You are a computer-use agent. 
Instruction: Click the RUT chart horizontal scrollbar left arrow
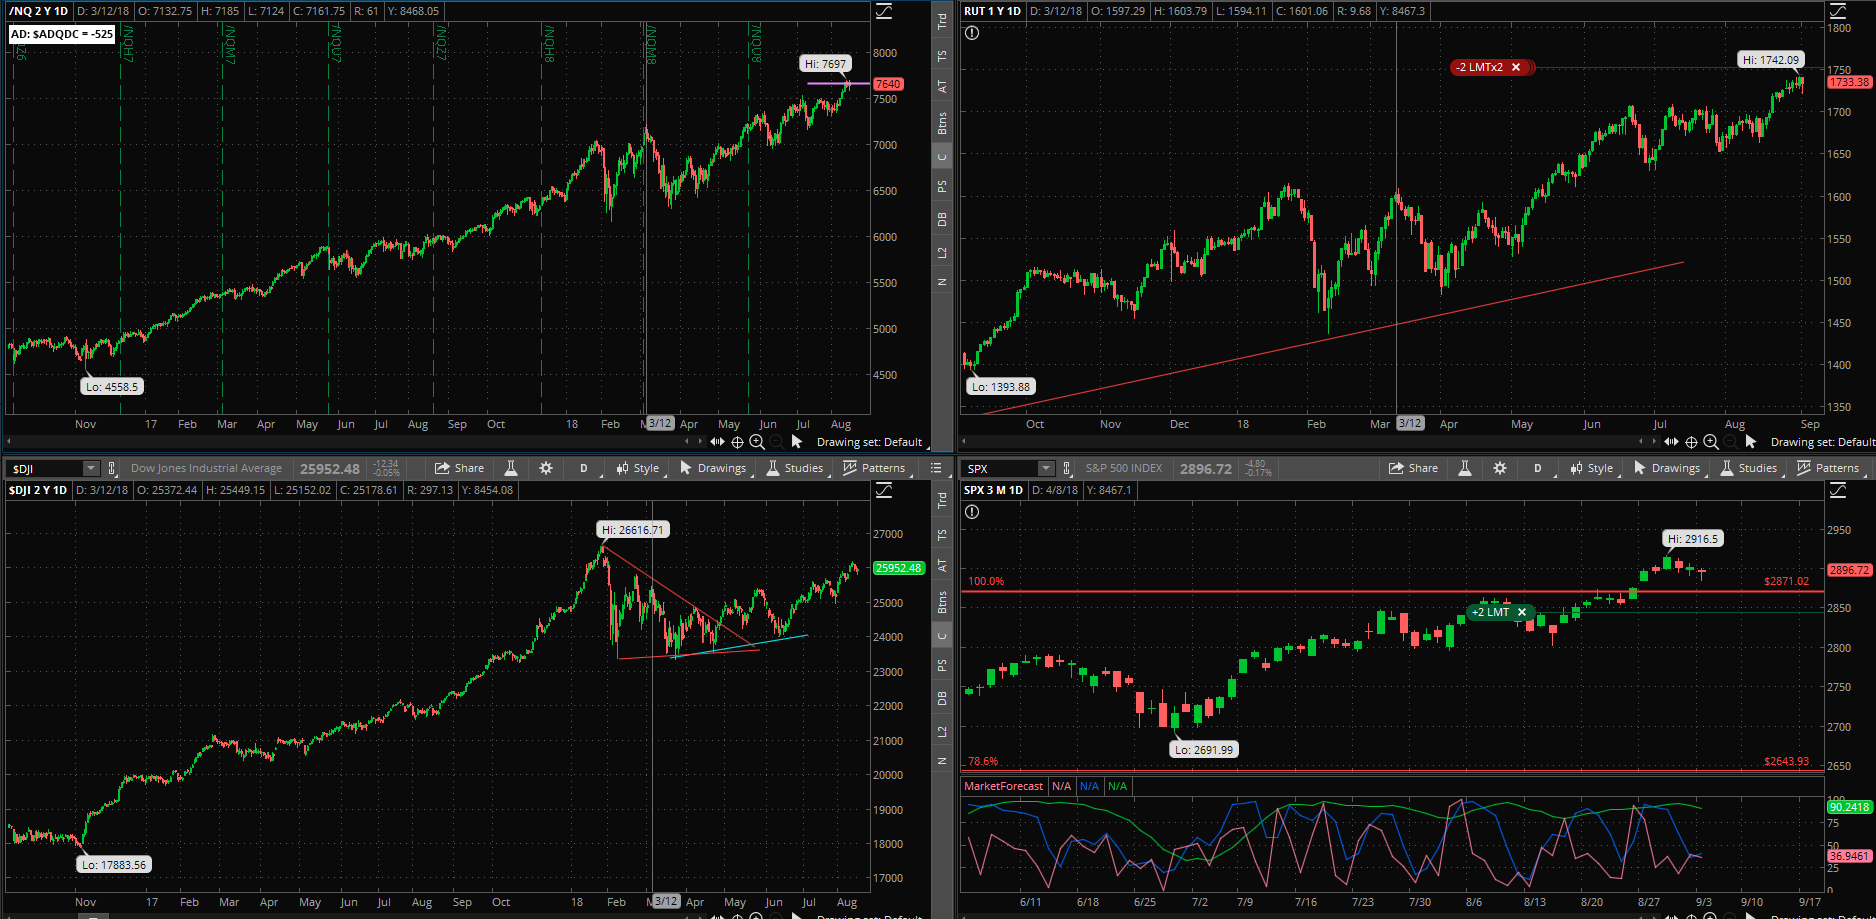tap(963, 441)
